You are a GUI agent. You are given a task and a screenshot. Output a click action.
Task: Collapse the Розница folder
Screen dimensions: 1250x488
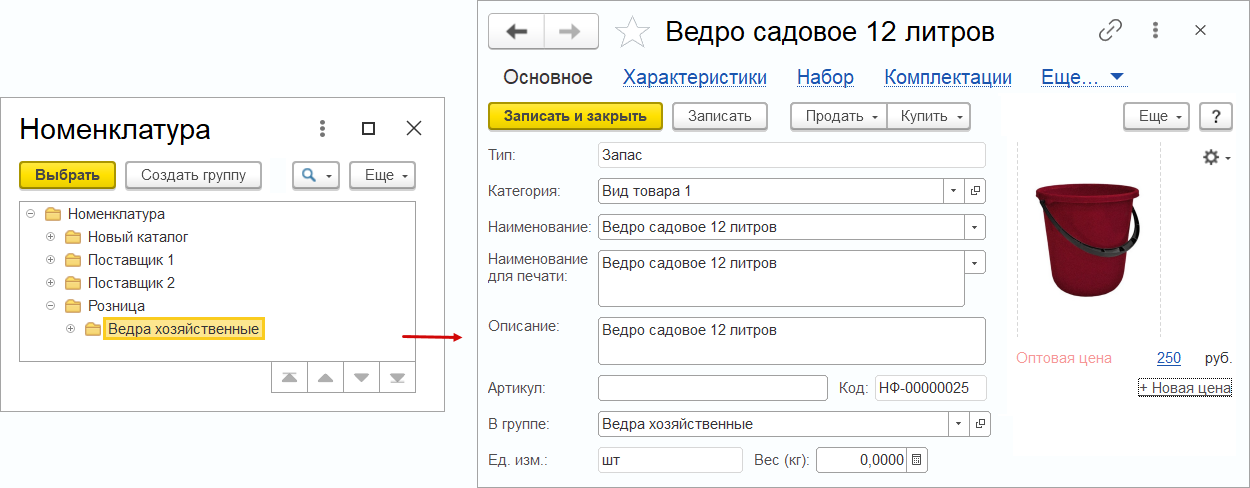point(51,306)
